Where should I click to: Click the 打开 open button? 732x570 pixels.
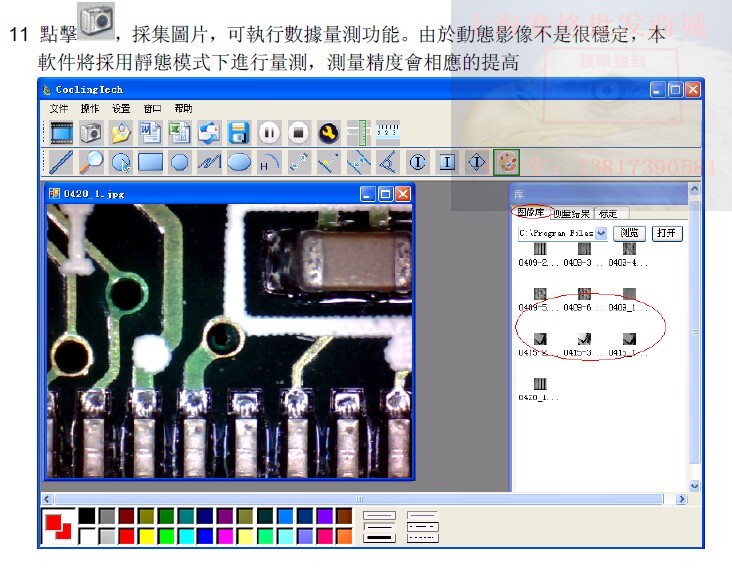pyautogui.click(x=666, y=233)
